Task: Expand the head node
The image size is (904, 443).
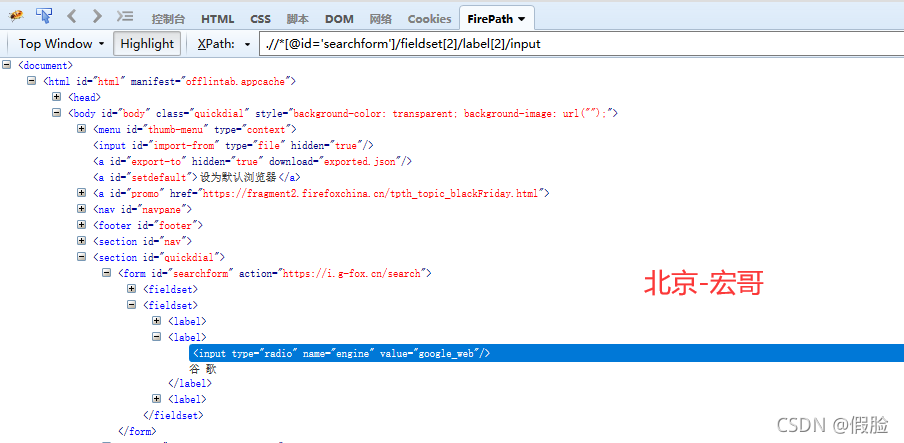Action: click(x=56, y=97)
